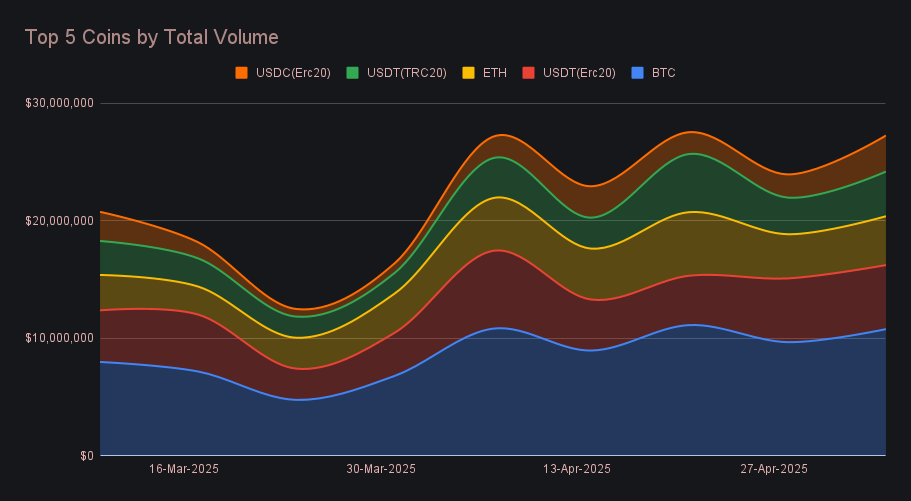
Task: Select the blue BTC legend swatch
Action: point(637,73)
